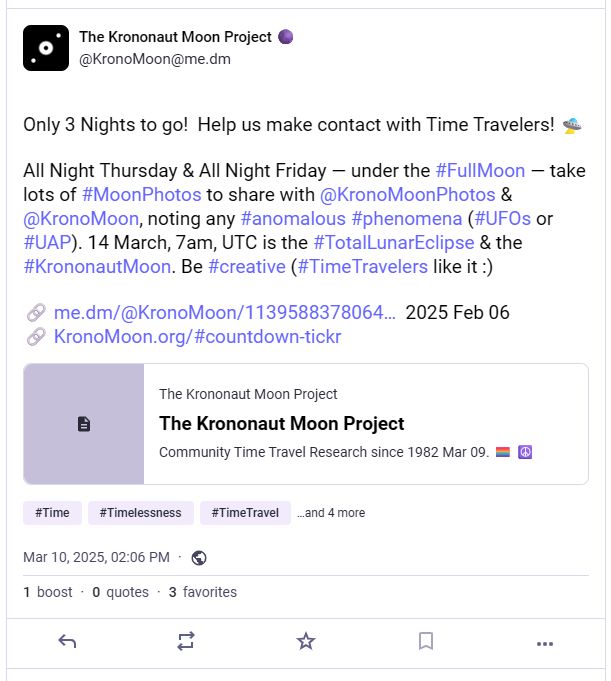This screenshot has width=611, height=681.
Task: Click the public visibility globe icon
Action: click(x=199, y=558)
